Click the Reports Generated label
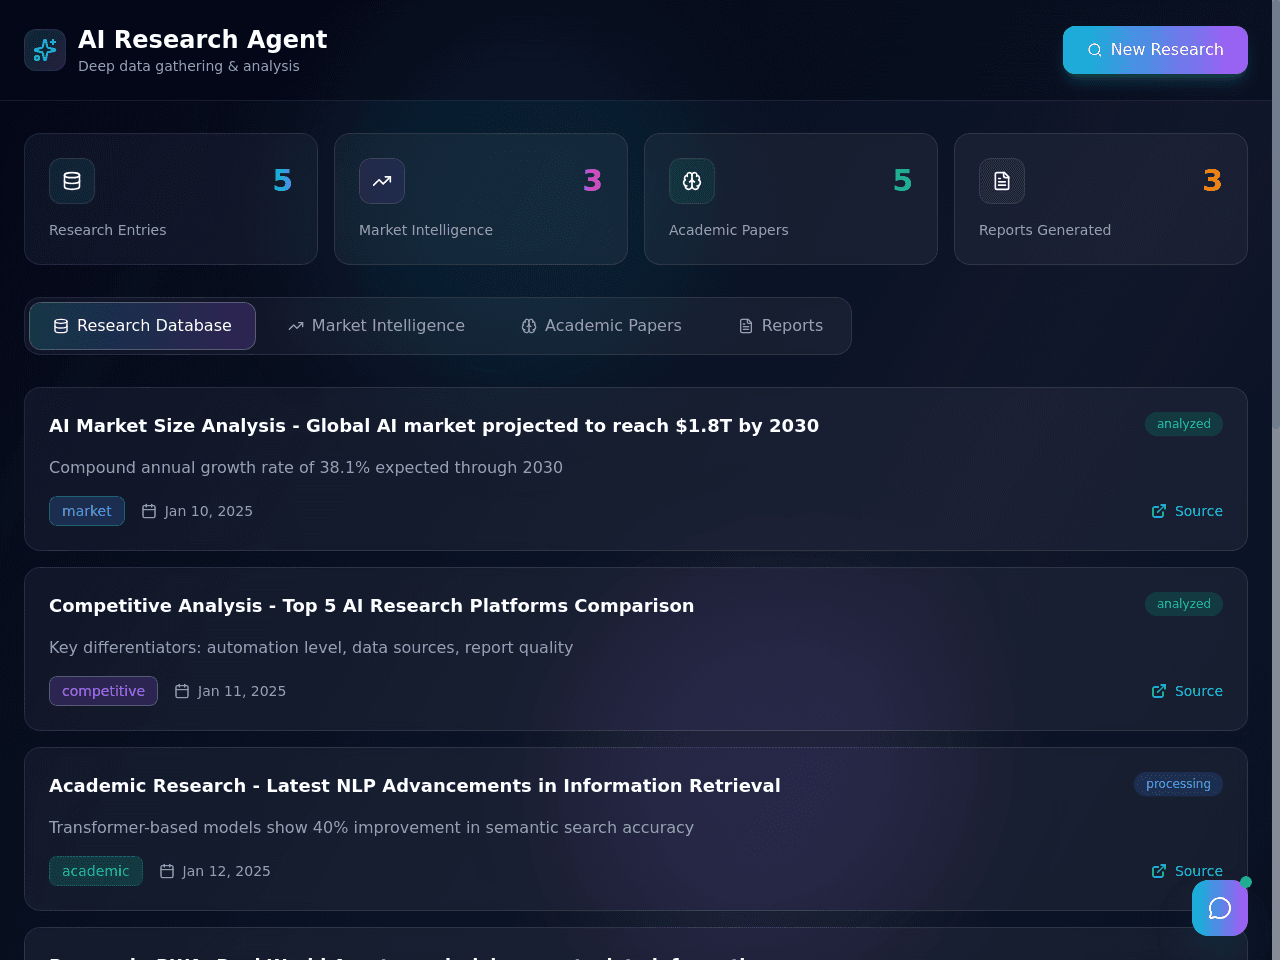 [x=1045, y=230]
